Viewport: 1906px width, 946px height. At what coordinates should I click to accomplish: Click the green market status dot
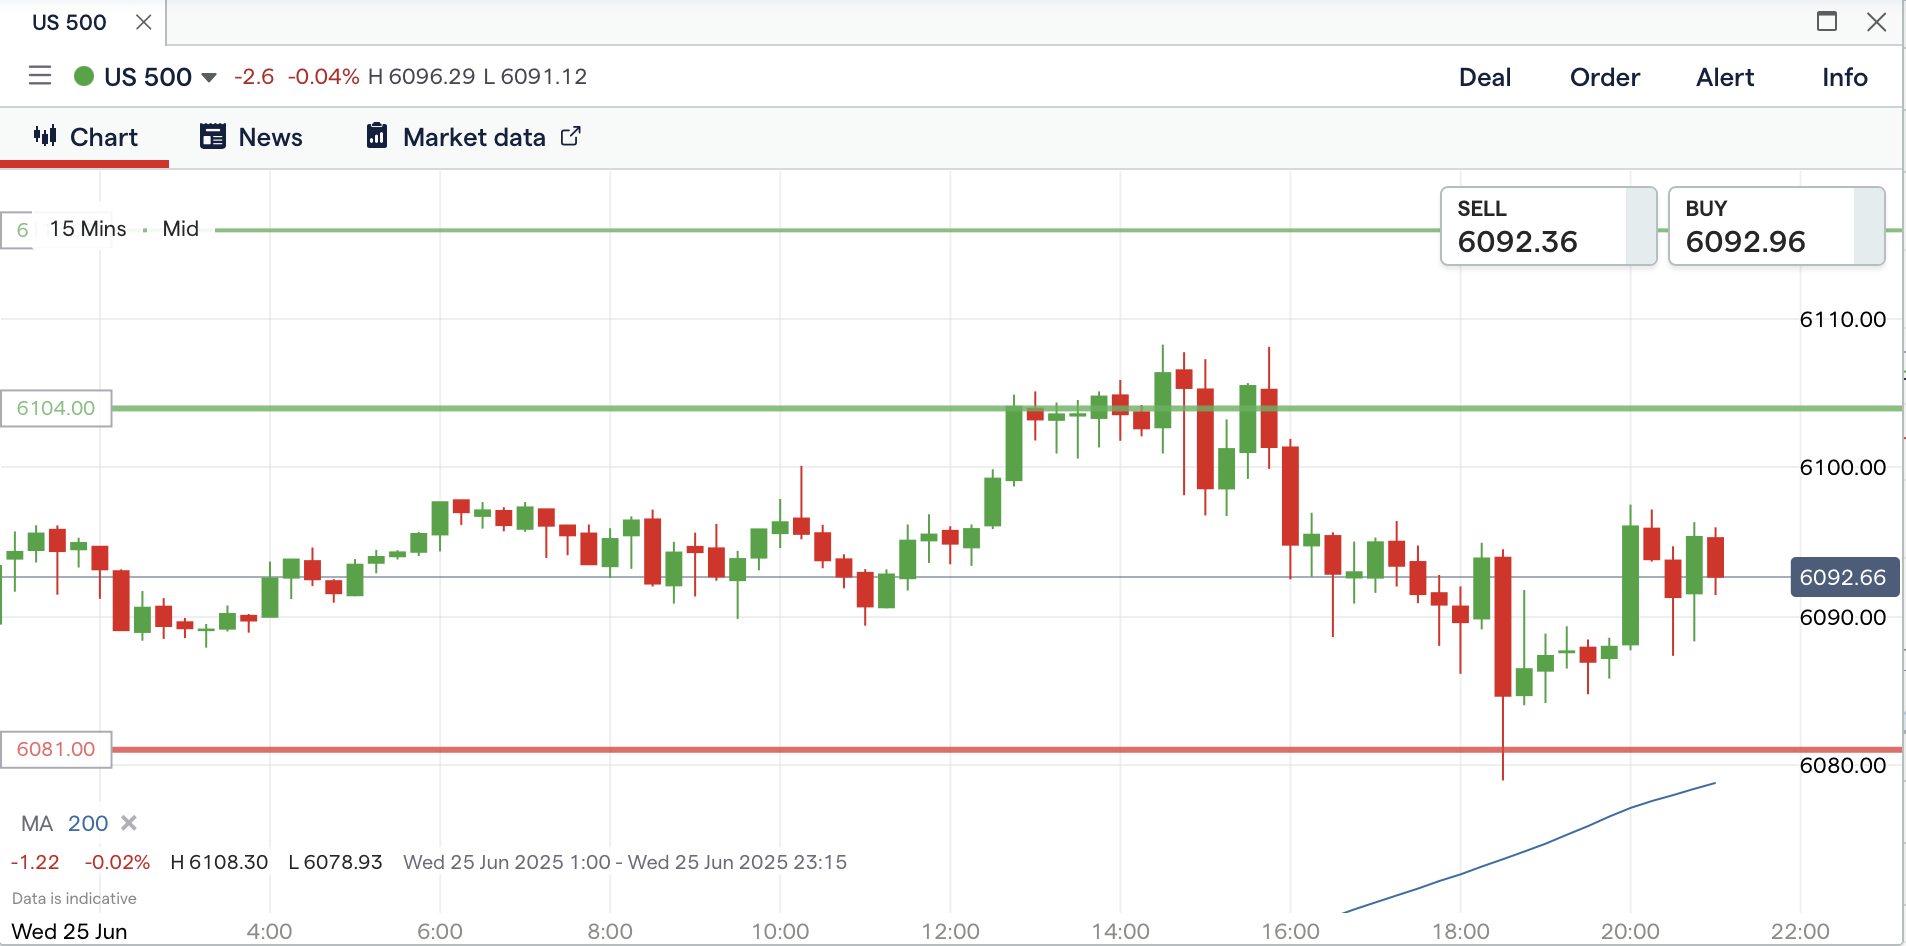[84, 76]
